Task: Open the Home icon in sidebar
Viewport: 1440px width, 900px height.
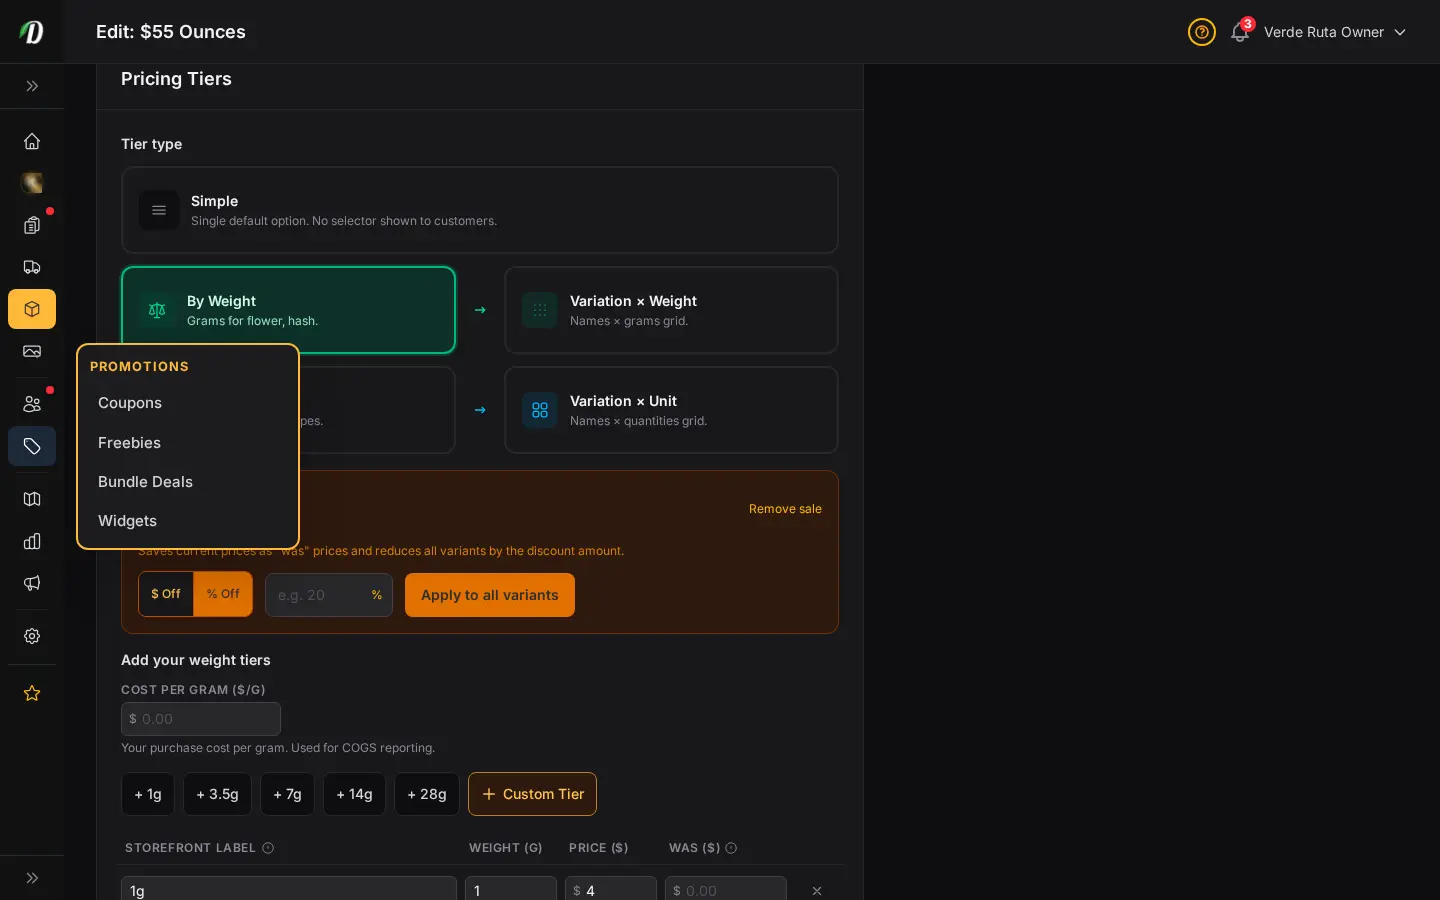Action: tap(32, 141)
